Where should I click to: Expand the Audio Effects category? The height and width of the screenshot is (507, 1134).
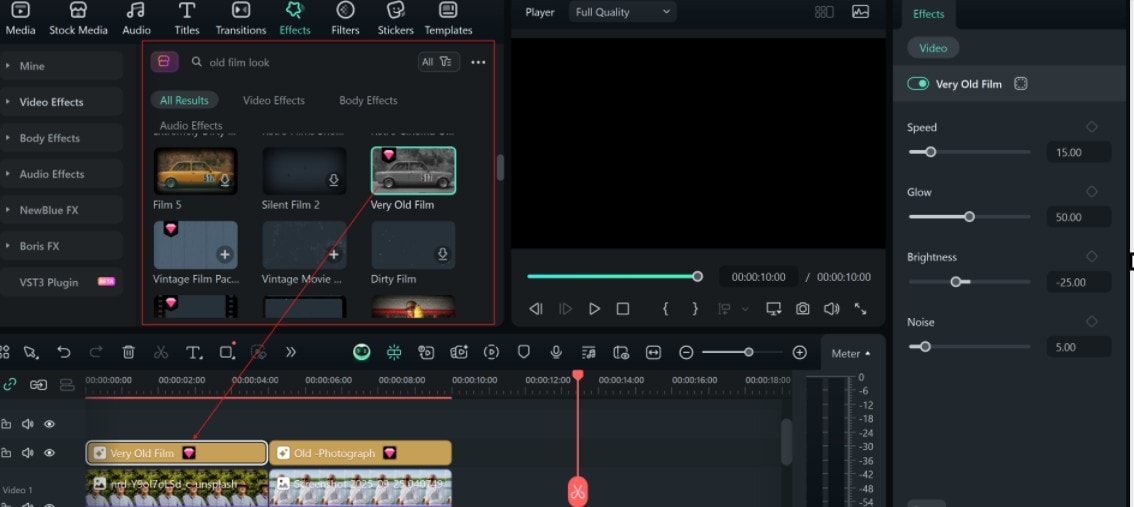click(x=61, y=174)
